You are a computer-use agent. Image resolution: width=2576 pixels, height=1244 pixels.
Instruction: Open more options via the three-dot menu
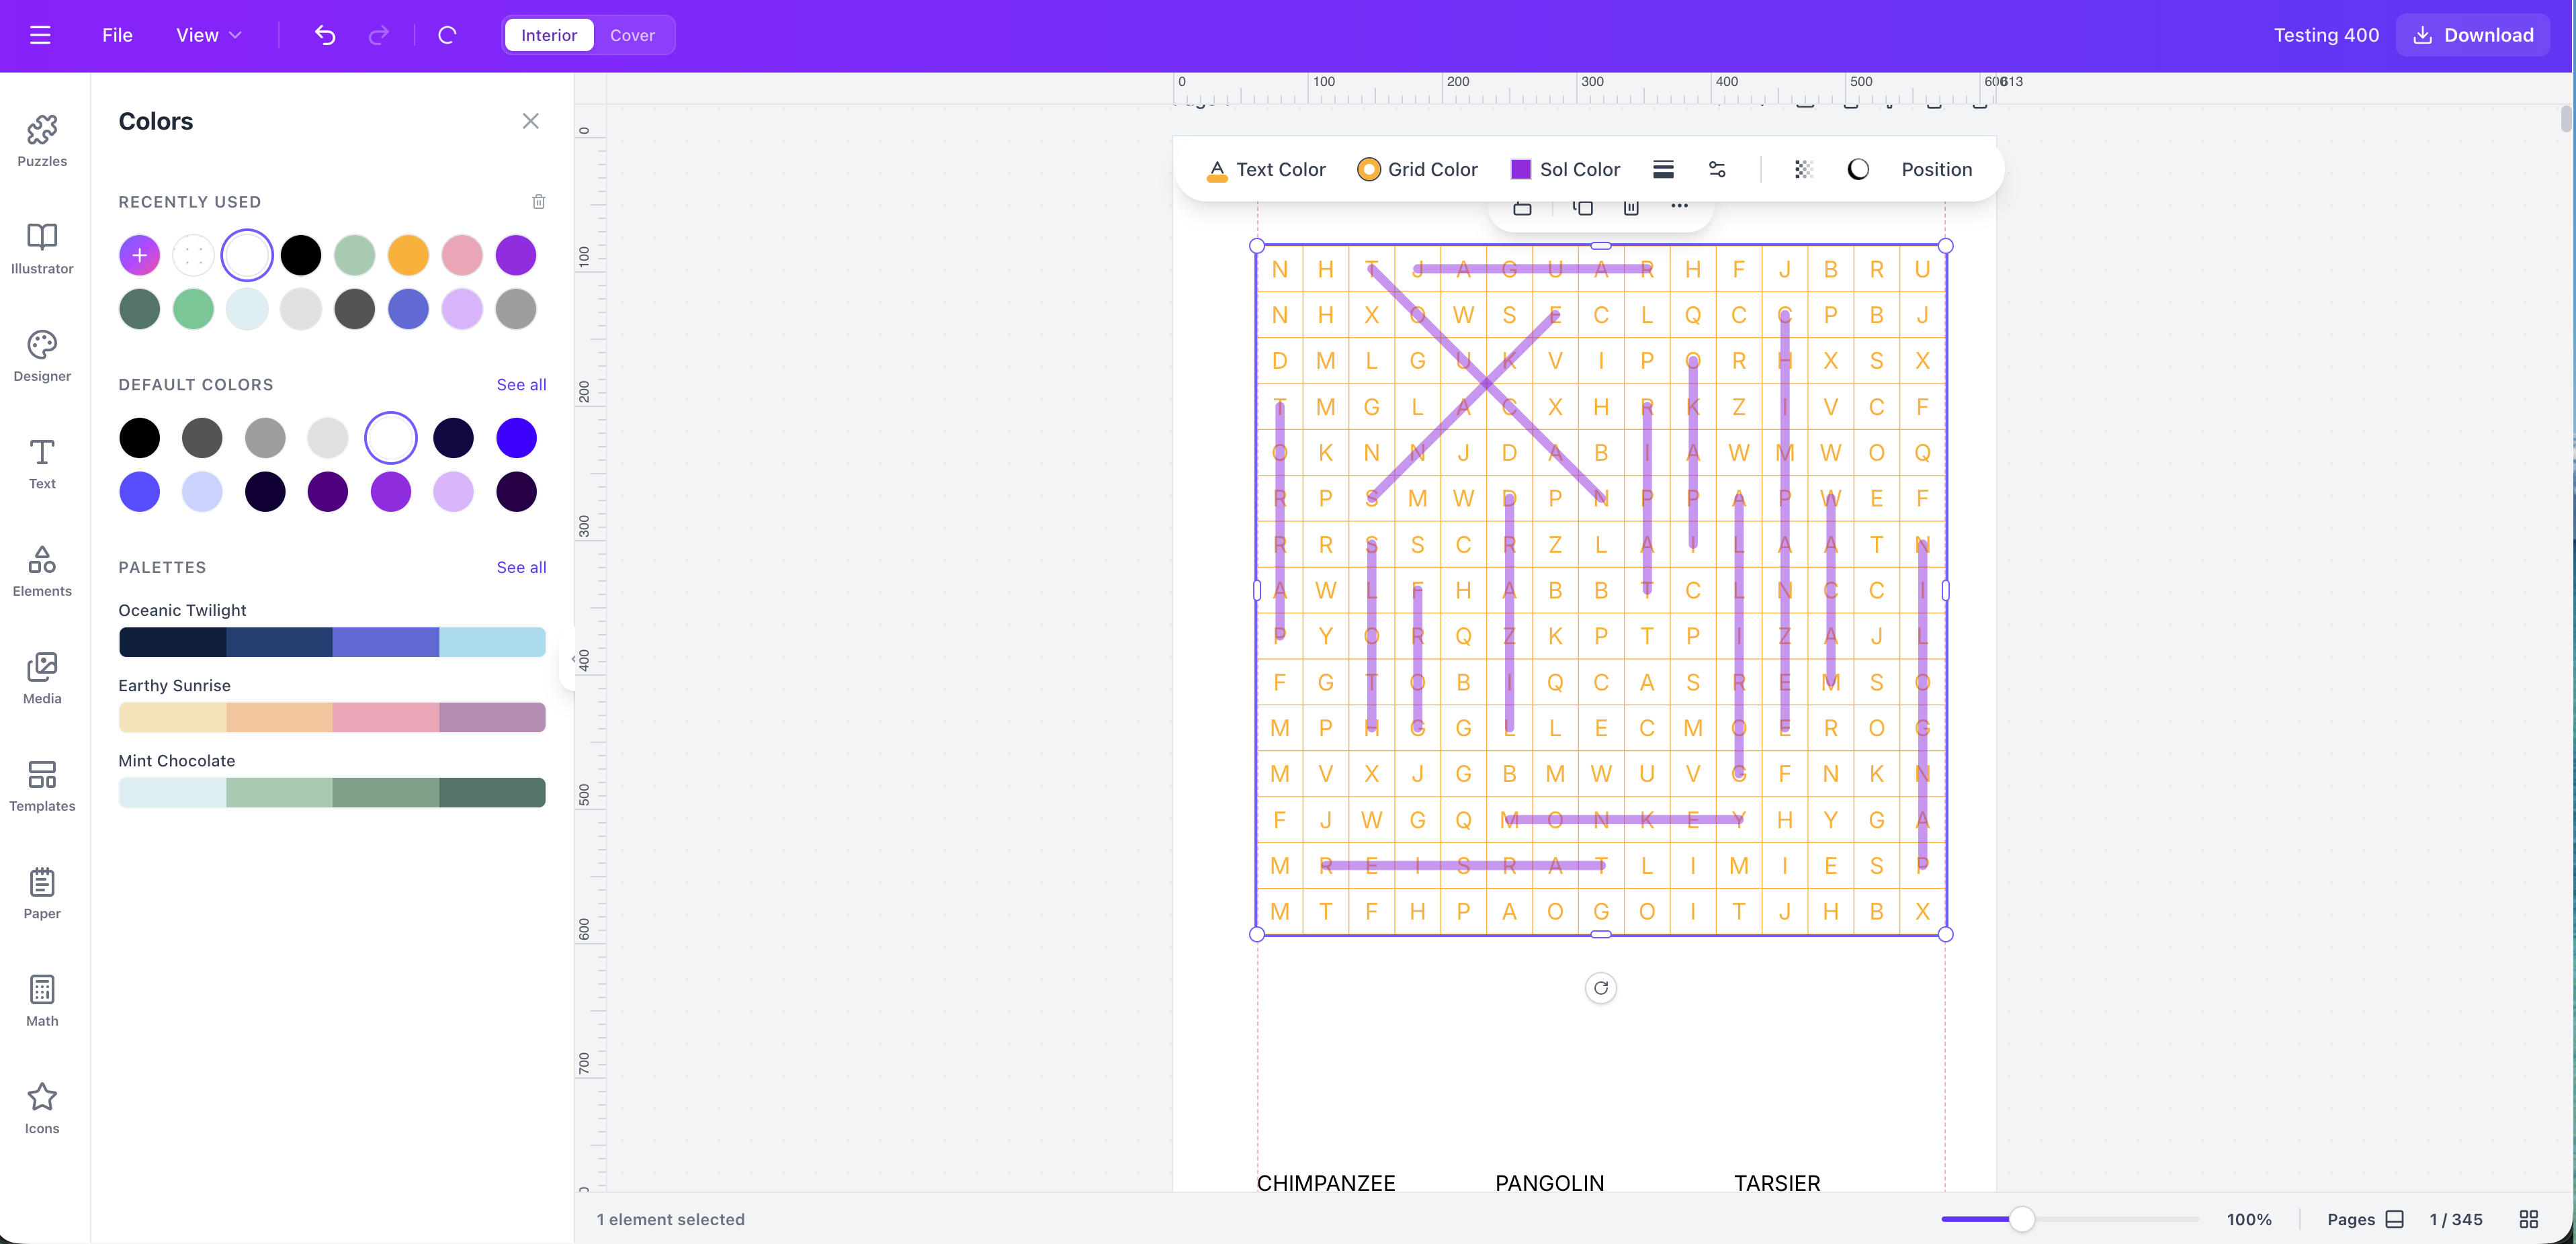point(1679,206)
